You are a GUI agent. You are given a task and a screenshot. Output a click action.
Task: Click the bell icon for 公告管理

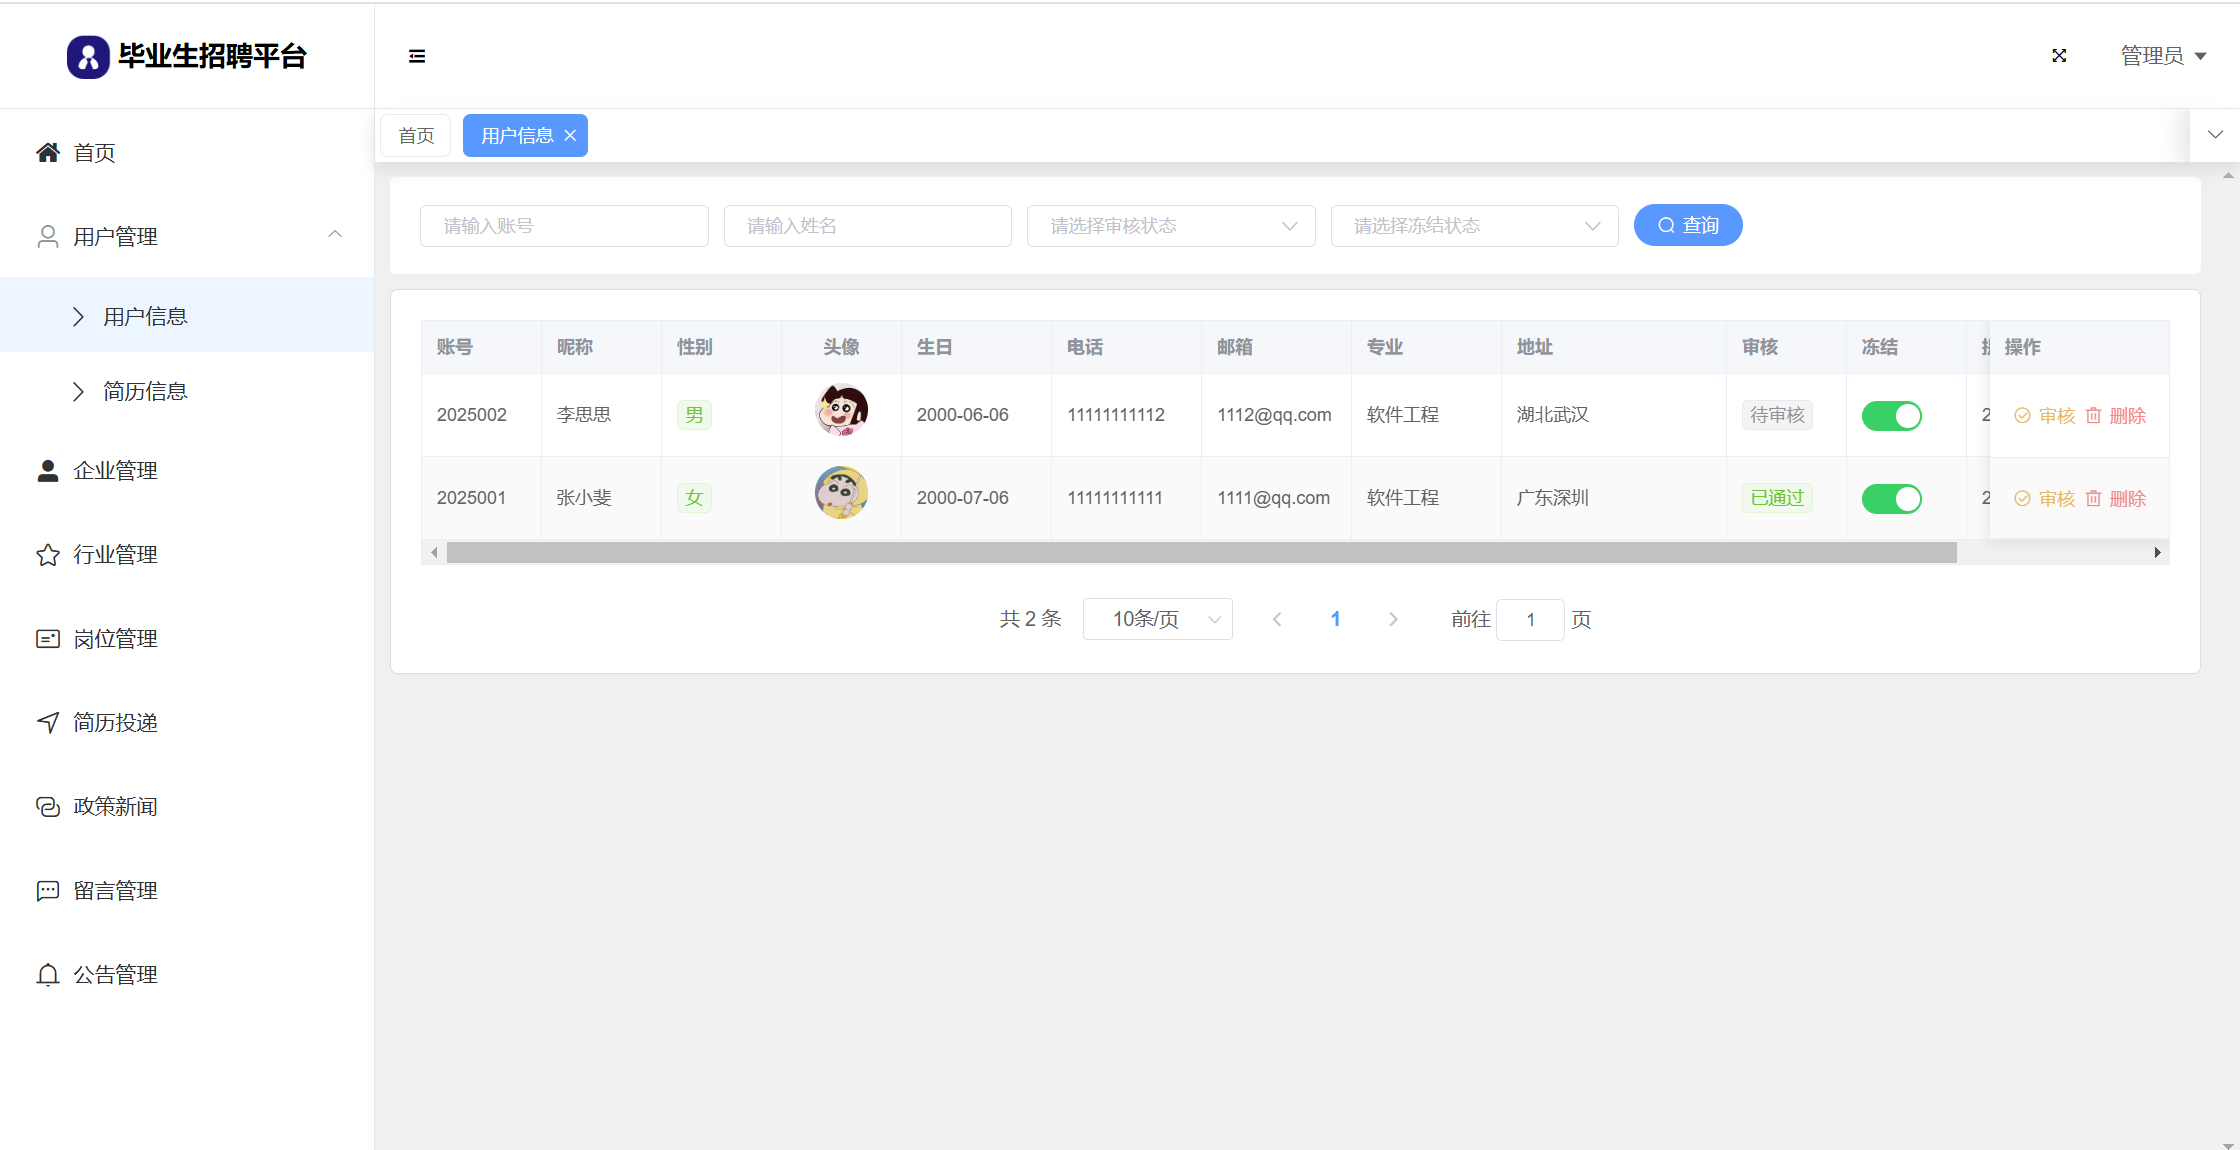[x=47, y=975]
